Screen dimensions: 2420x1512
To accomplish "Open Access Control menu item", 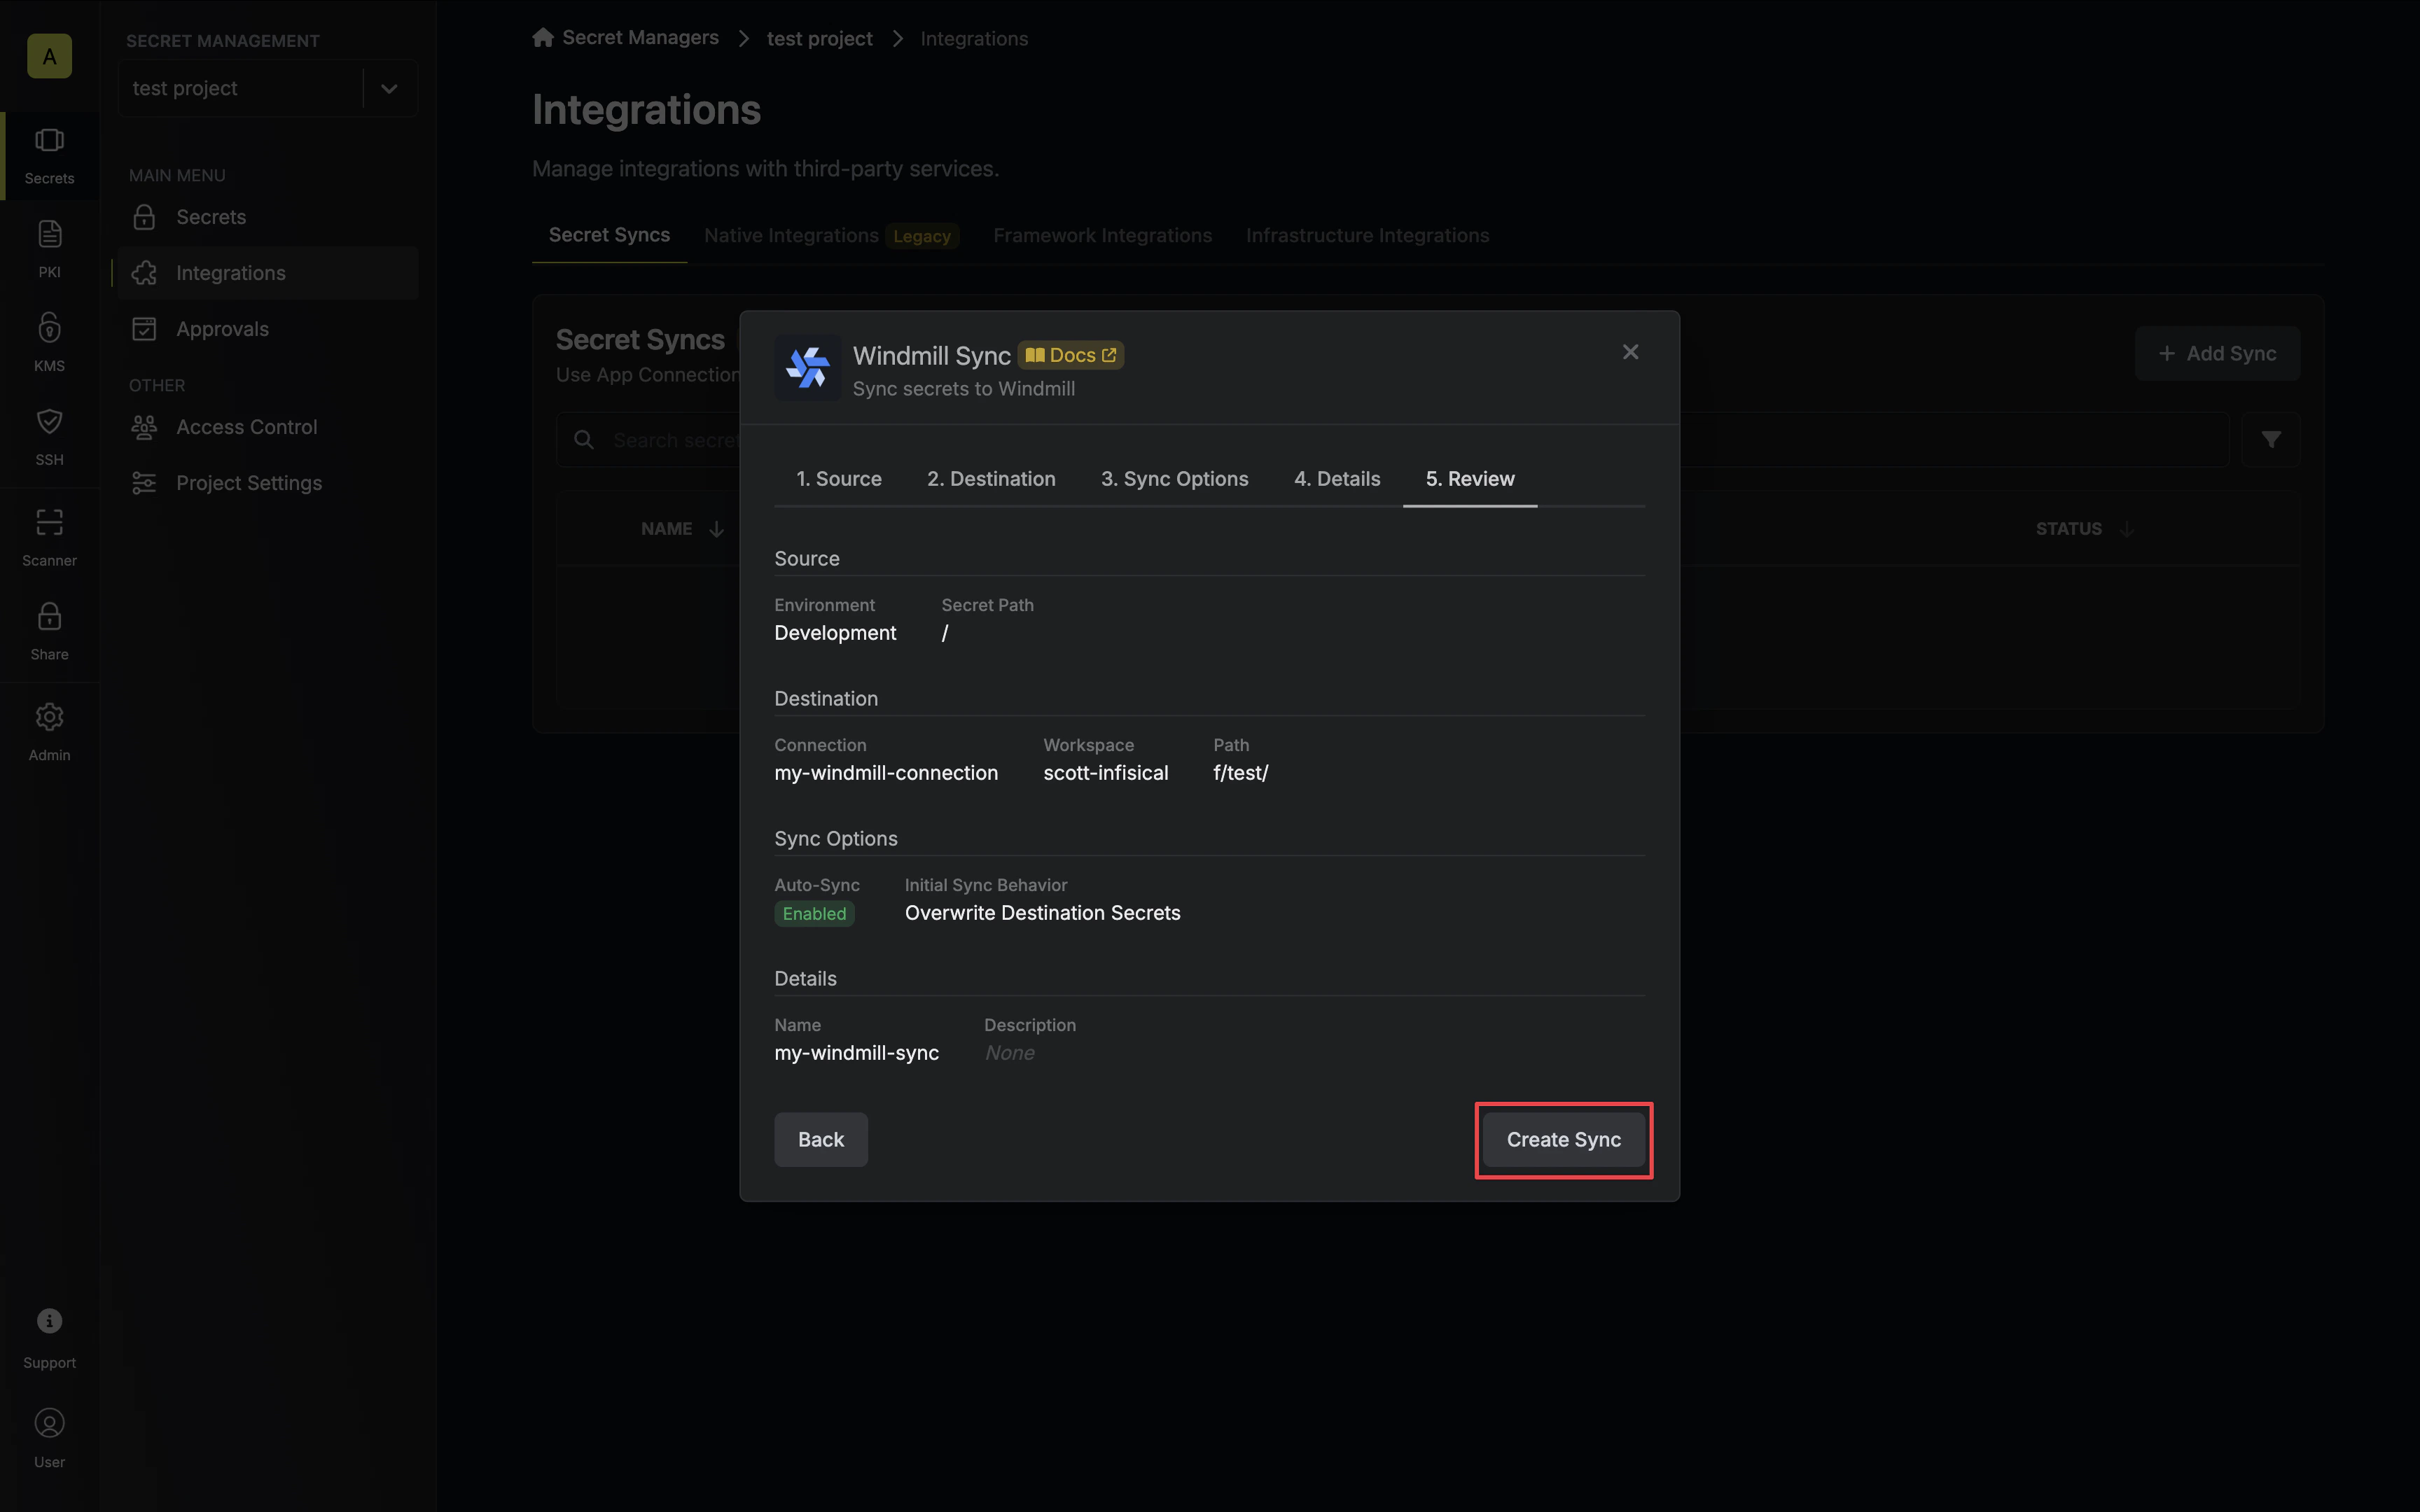I will 267,427.
